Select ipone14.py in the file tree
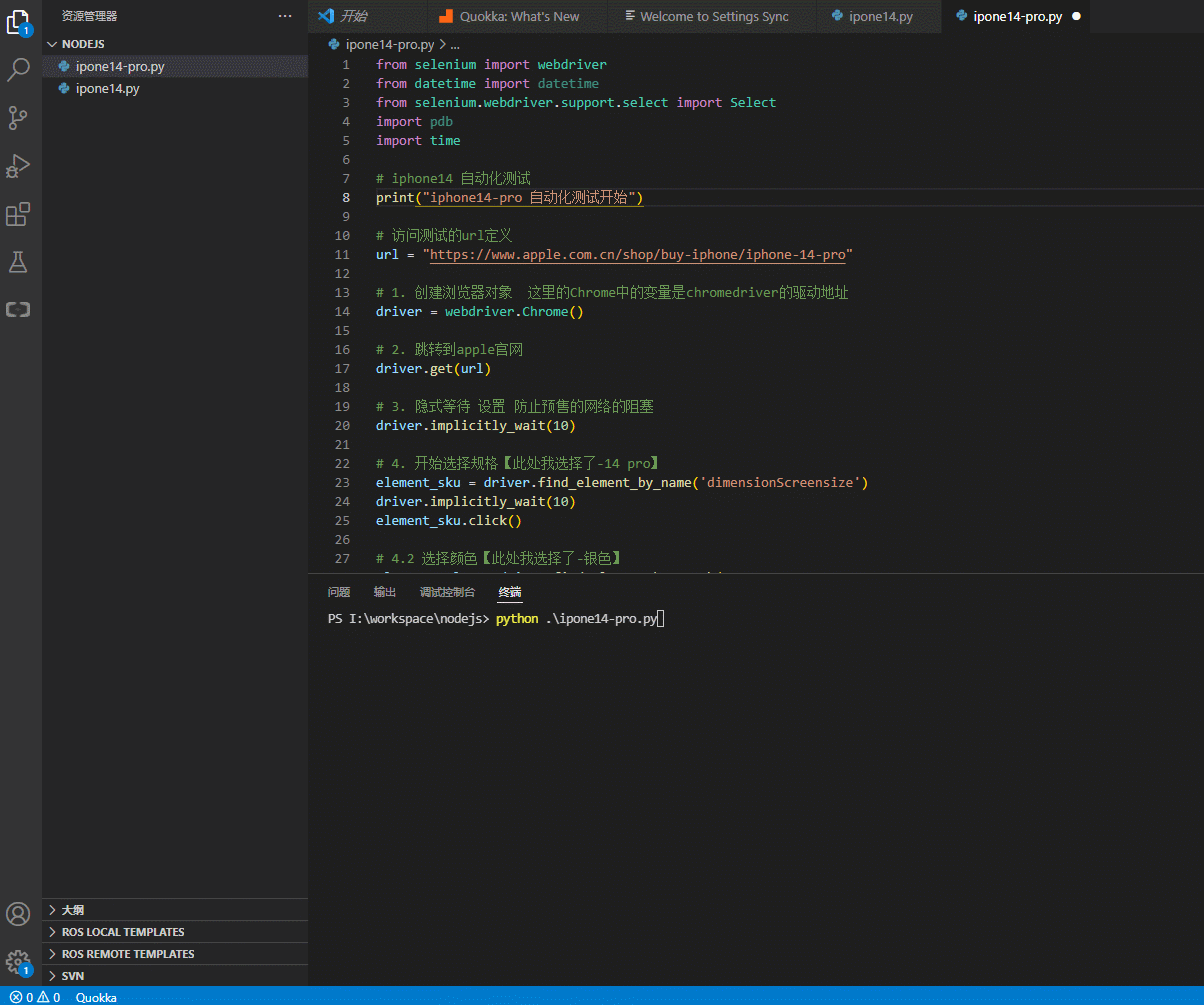Screen dimensions: 1204x1005 pos(175,88)
